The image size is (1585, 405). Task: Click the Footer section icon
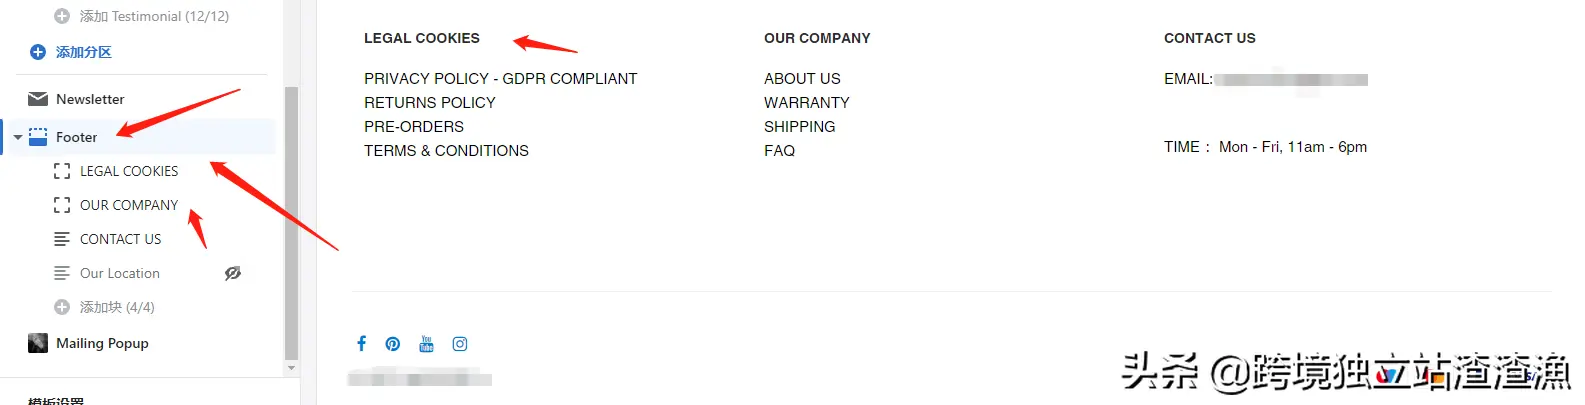pyautogui.click(x=38, y=137)
